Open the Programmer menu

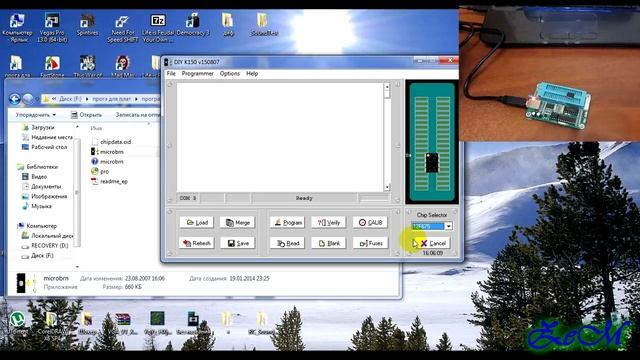coord(198,73)
